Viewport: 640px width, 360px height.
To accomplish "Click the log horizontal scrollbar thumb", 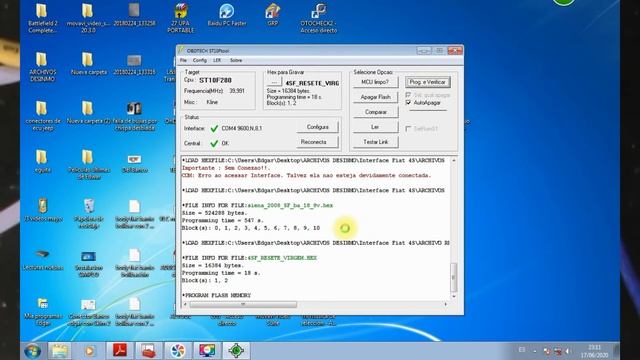I will click(243, 304).
